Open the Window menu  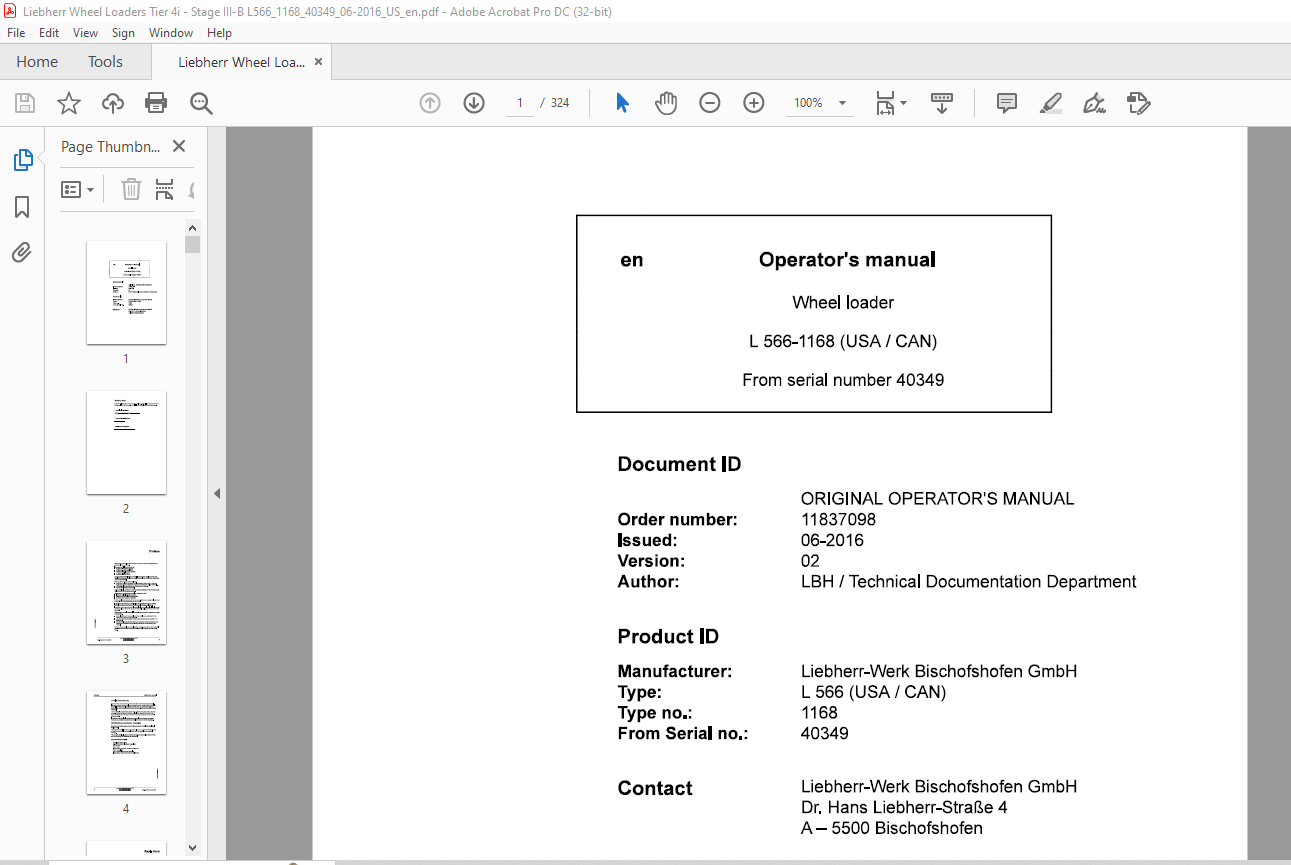click(171, 33)
